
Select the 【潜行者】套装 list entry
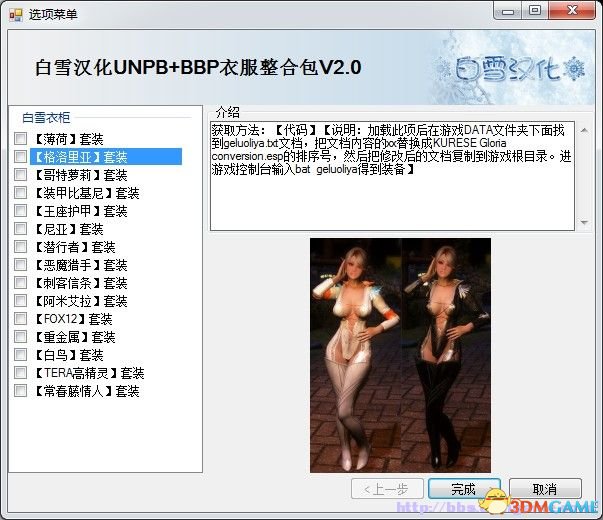75,247
